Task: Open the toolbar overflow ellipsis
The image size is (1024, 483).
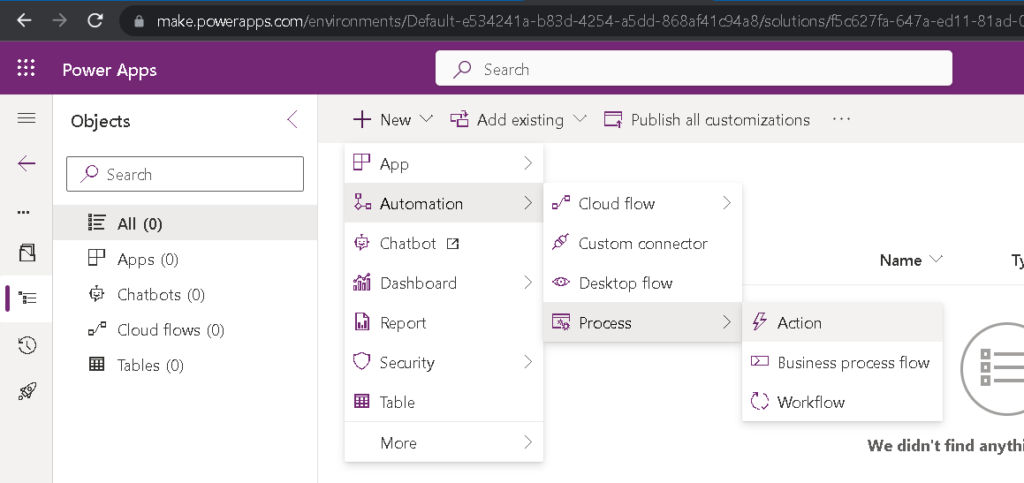Action: (841, 119)
